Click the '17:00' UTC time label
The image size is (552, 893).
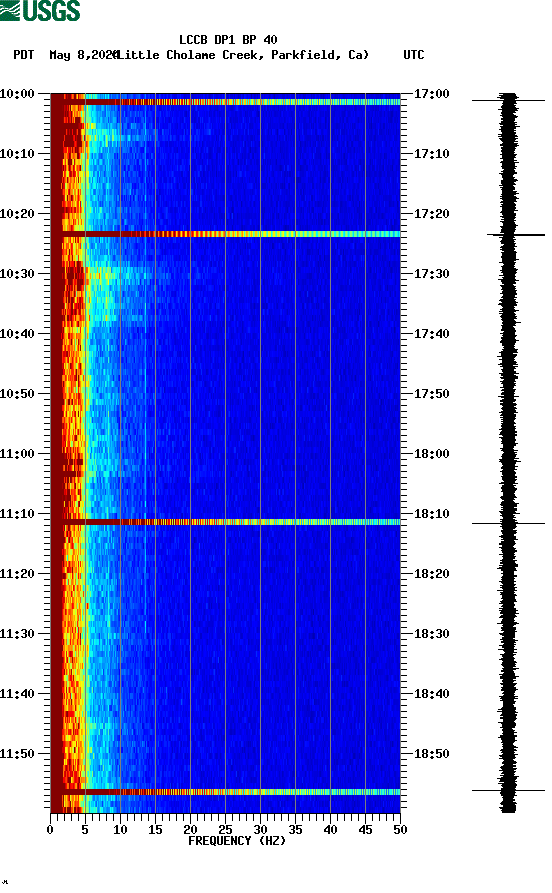[x=432, y=93]
